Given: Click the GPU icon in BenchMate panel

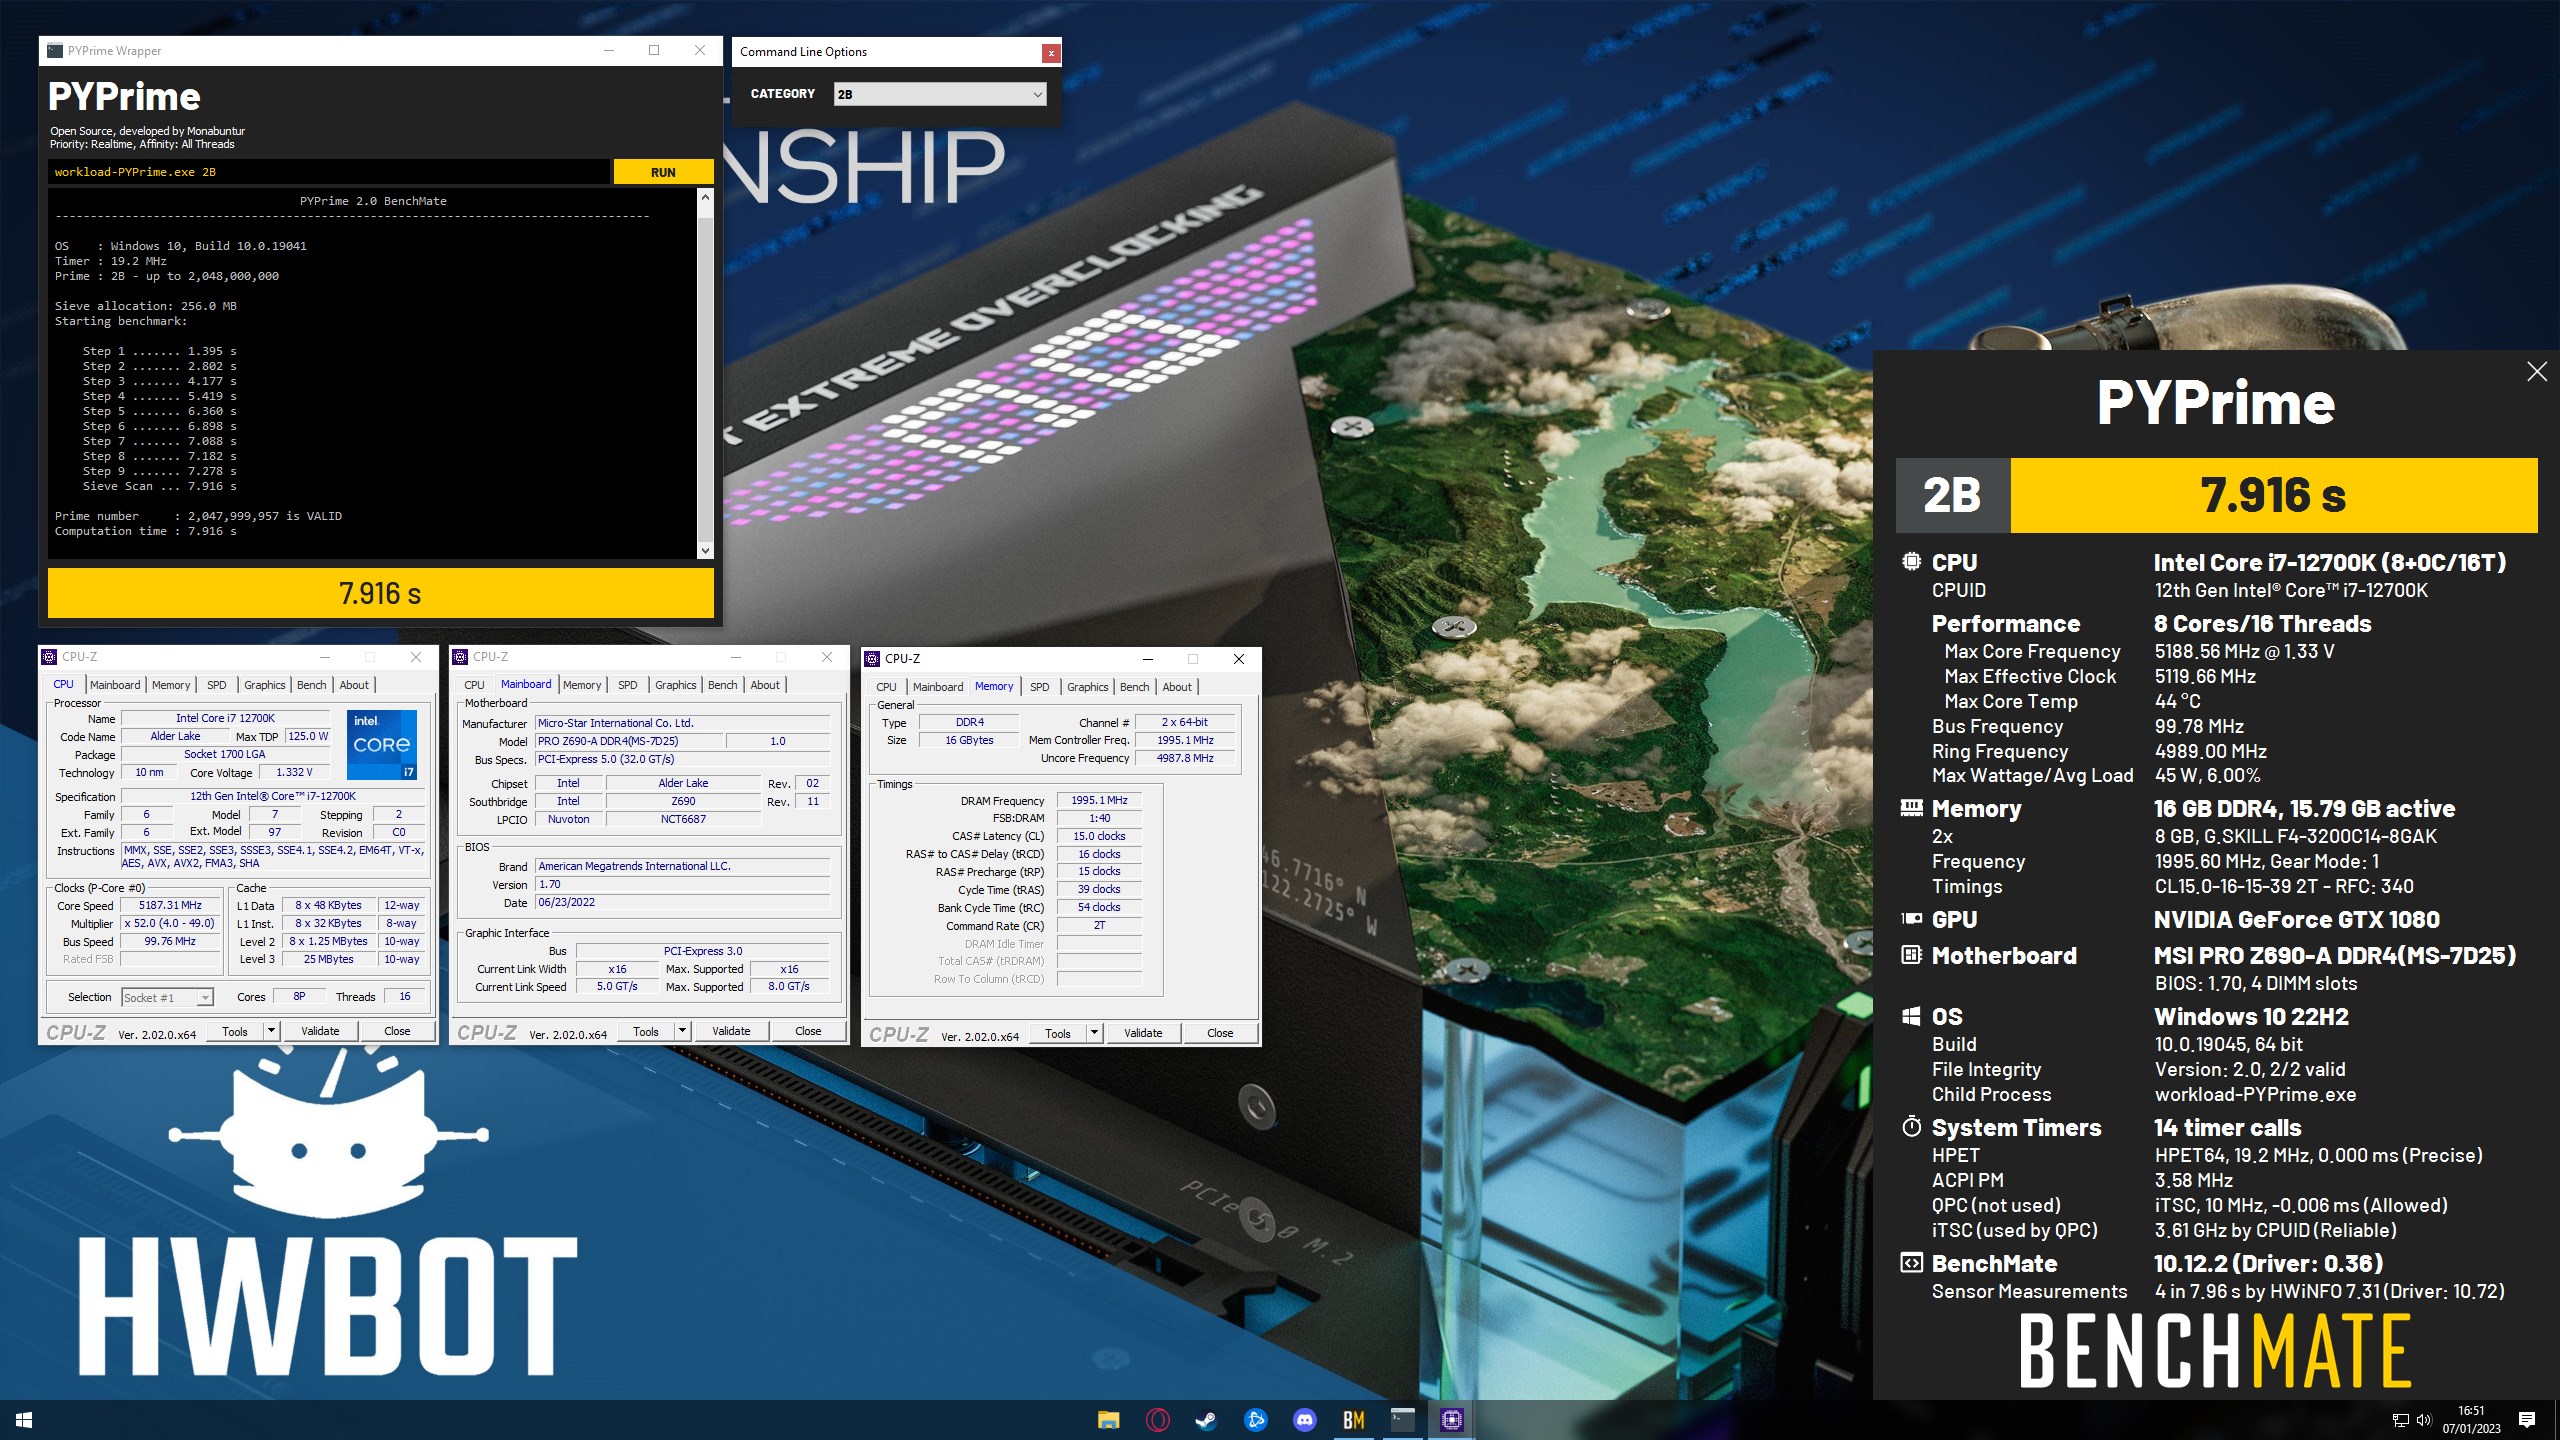Looking at the screenshot, I should coord(1911,919).
